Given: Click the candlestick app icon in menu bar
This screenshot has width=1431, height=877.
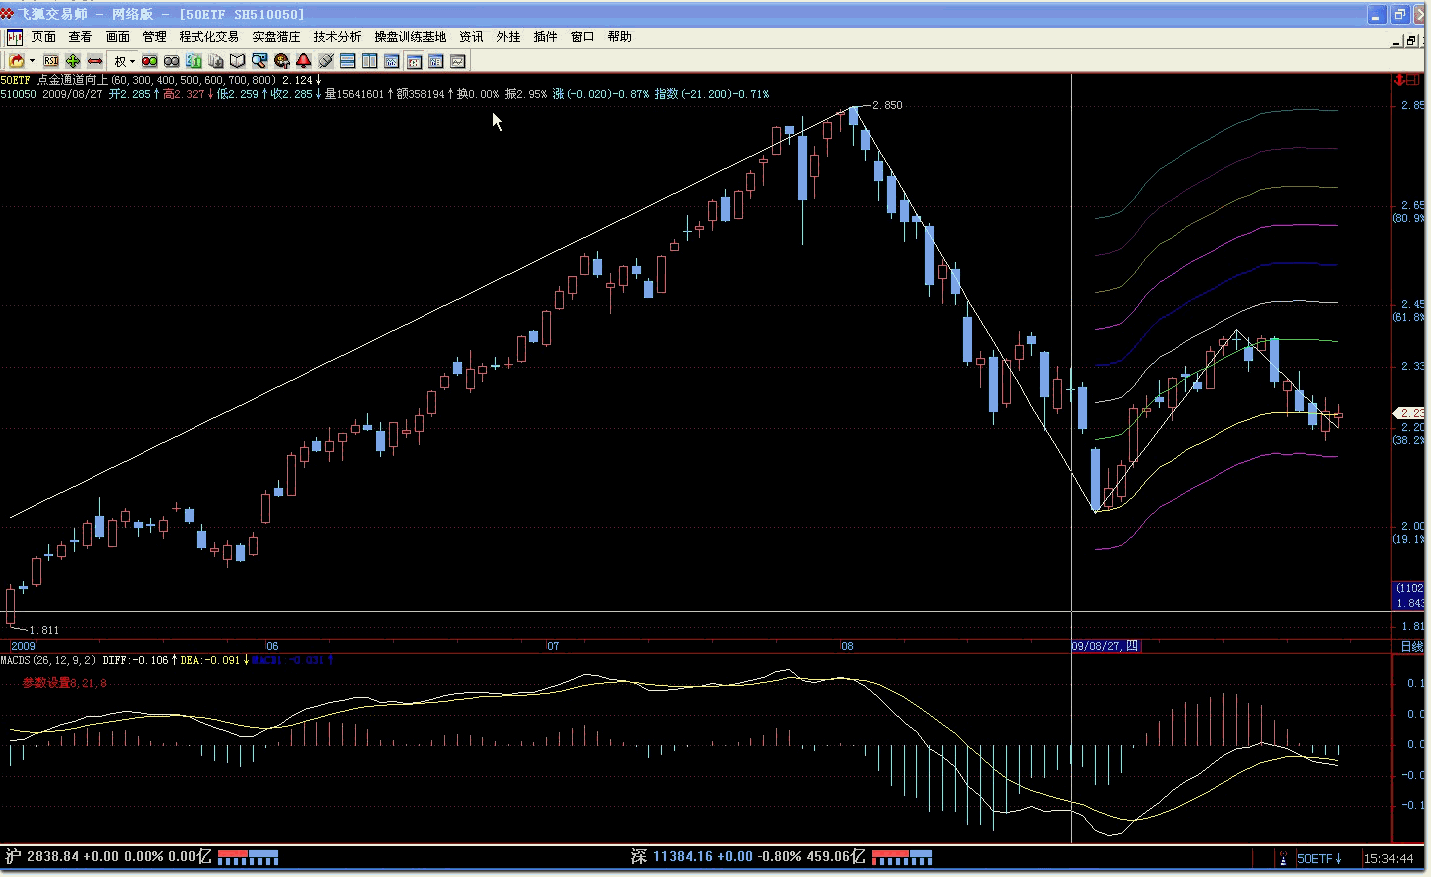Looking at the screenshot, I should tap(15, 37).
